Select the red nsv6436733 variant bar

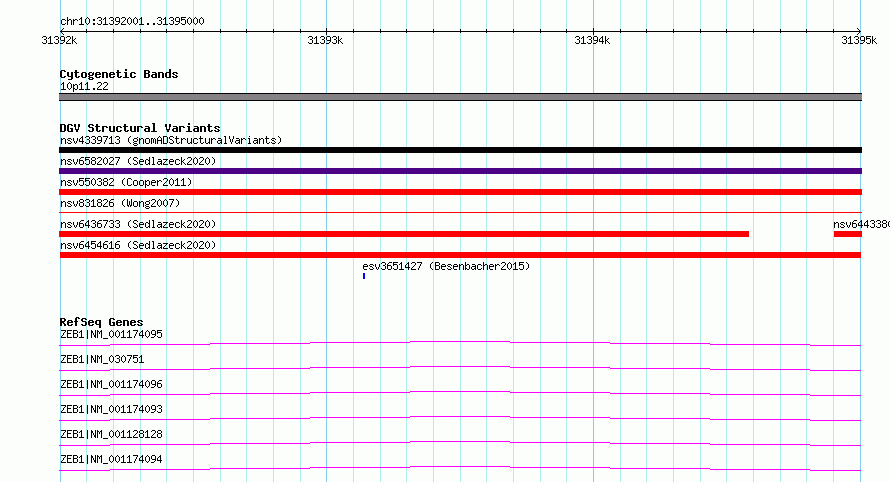point(404,234)
